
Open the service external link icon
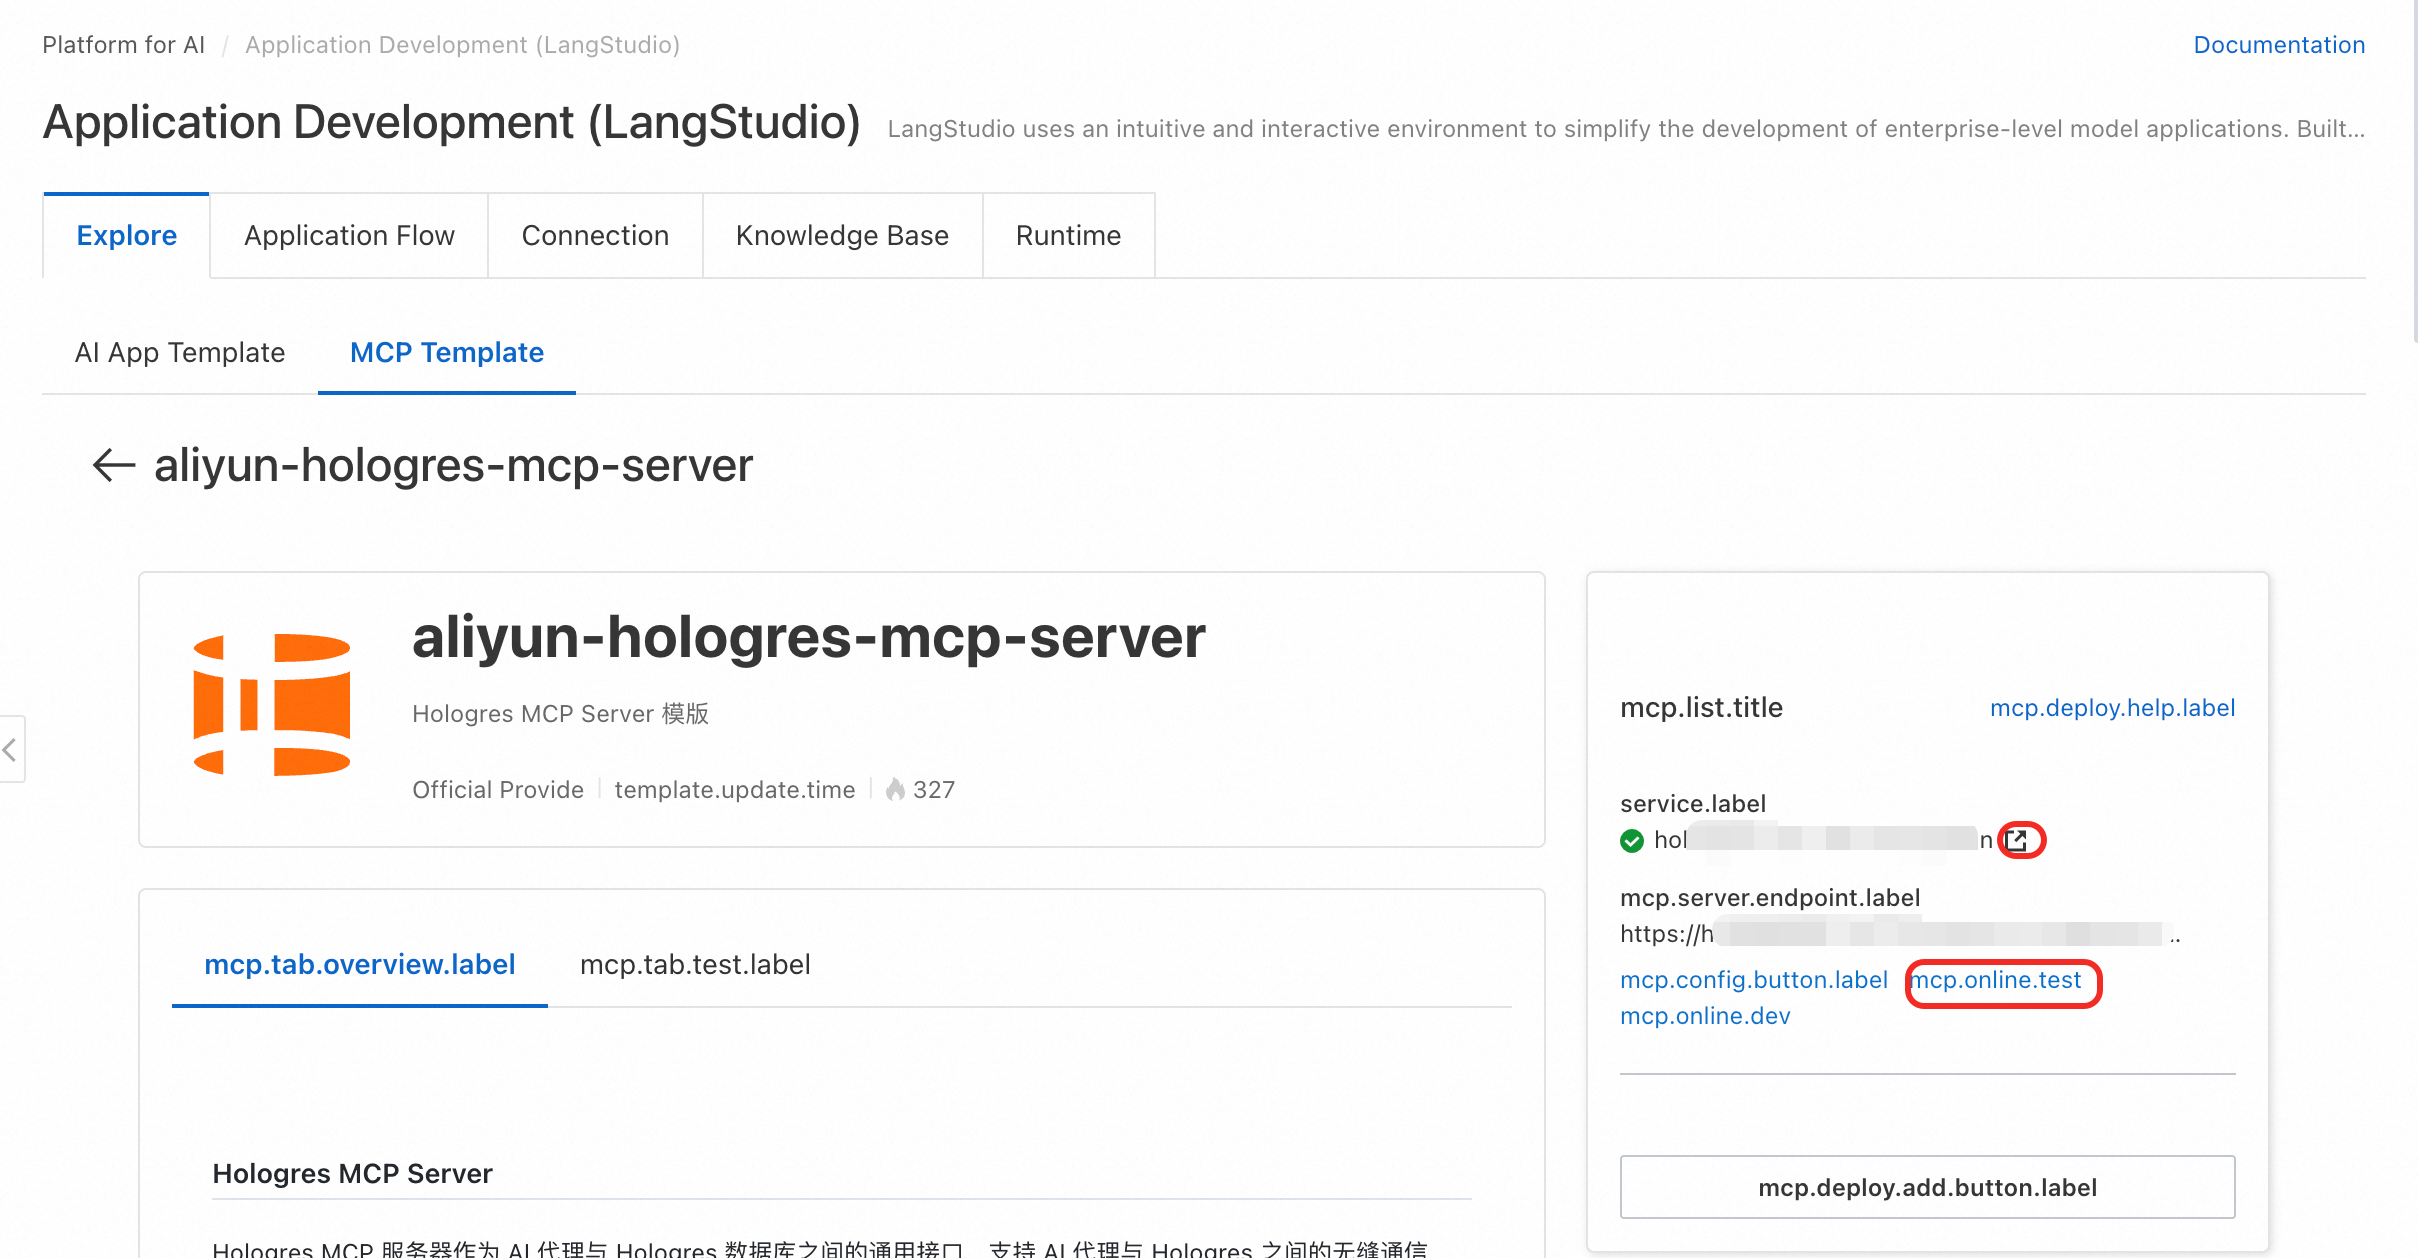pos(2017,840)
